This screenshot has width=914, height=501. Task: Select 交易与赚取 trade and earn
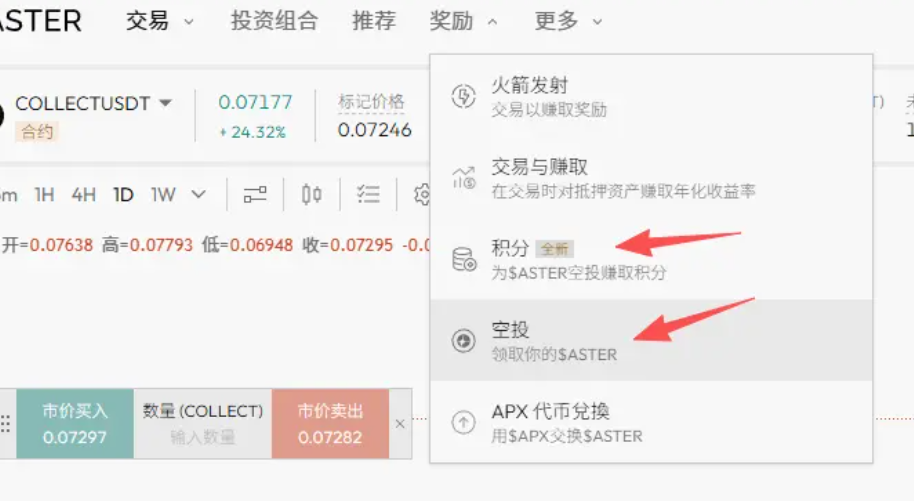click(651, 178)
